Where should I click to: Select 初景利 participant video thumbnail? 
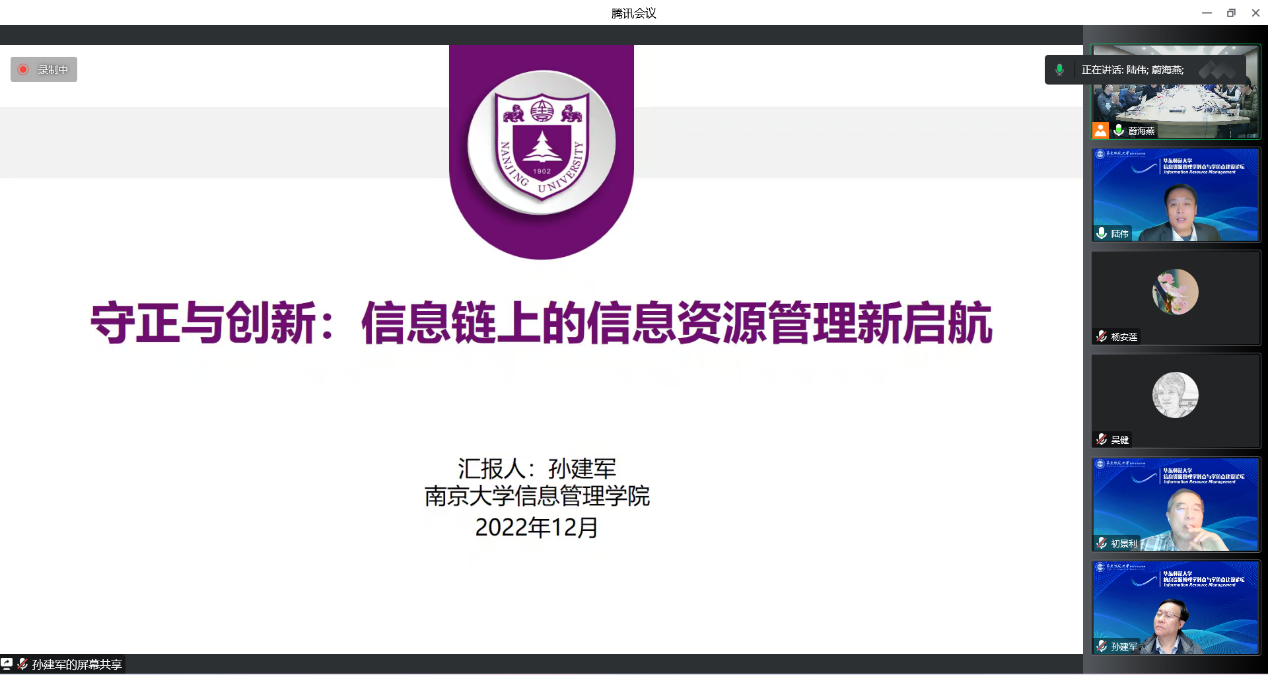click(1176, 504)
